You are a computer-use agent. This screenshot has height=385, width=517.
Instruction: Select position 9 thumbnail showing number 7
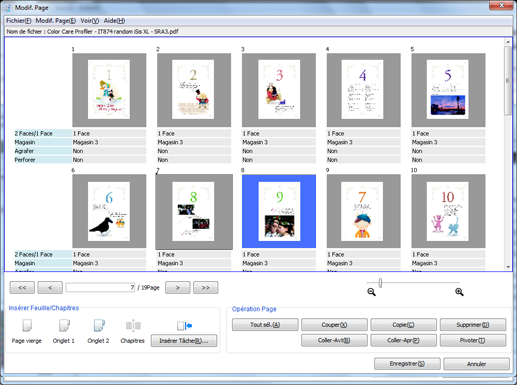(x=364, y=211)
